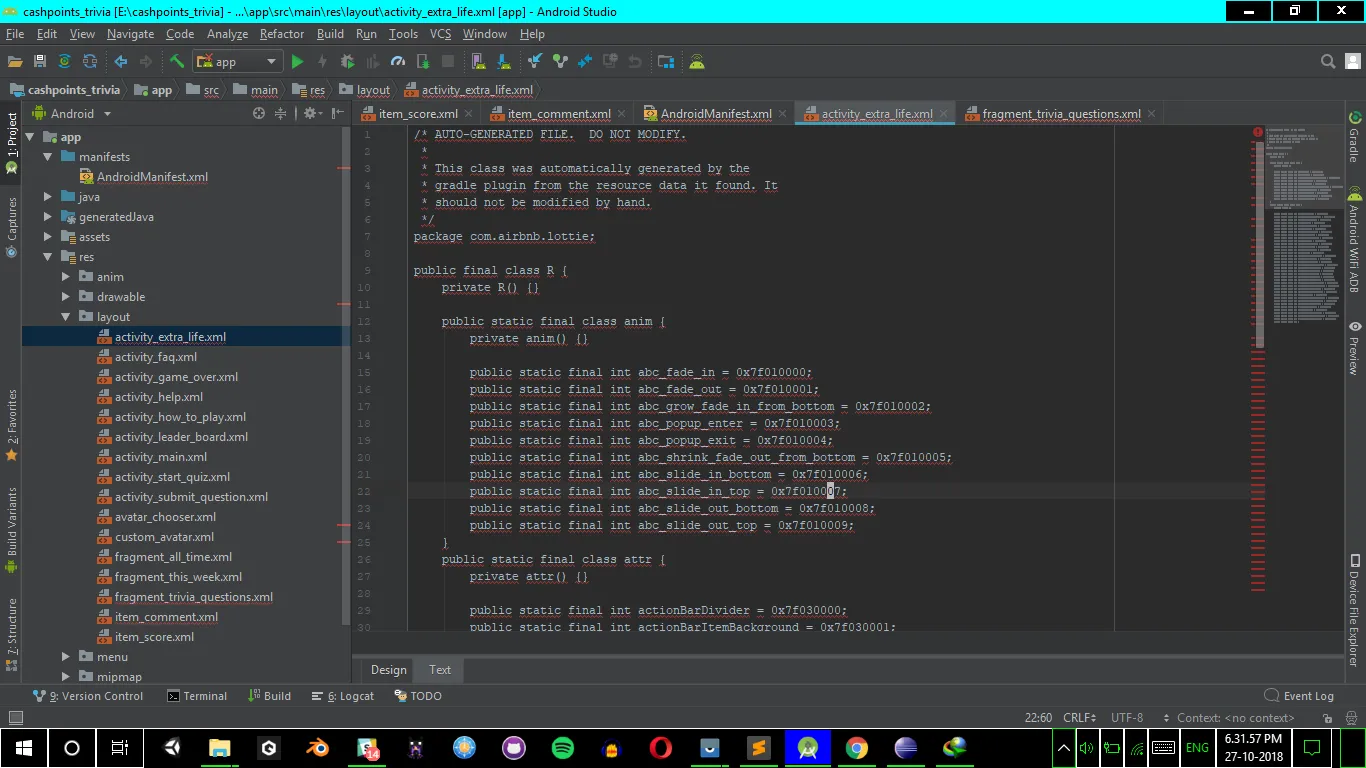The height and width of the screenshot is (768, 1366).
Task: Toggle the tool window buttons in the status bar corner
Action: (15, 718)
